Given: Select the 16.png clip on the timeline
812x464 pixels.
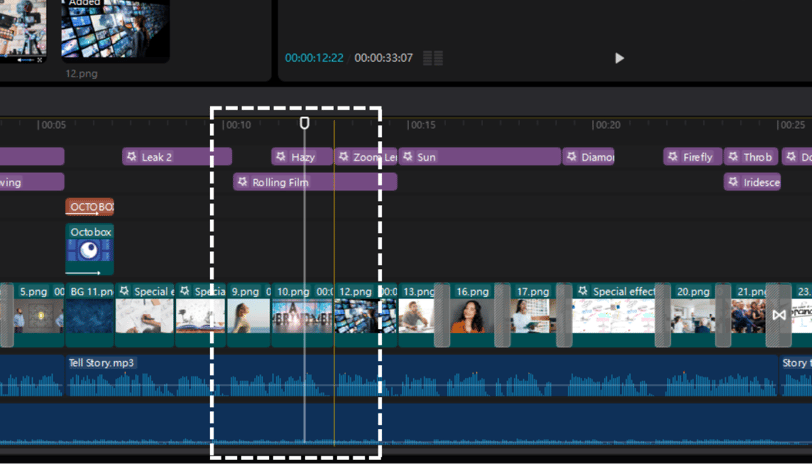Looking at the screenshot, I should coord(472,314).
